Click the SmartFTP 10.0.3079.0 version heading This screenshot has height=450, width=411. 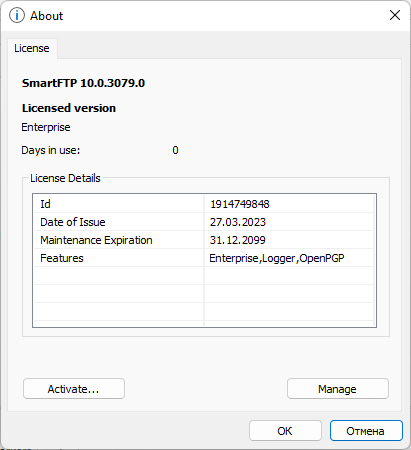pyautogui.click(x=83, y=83)
